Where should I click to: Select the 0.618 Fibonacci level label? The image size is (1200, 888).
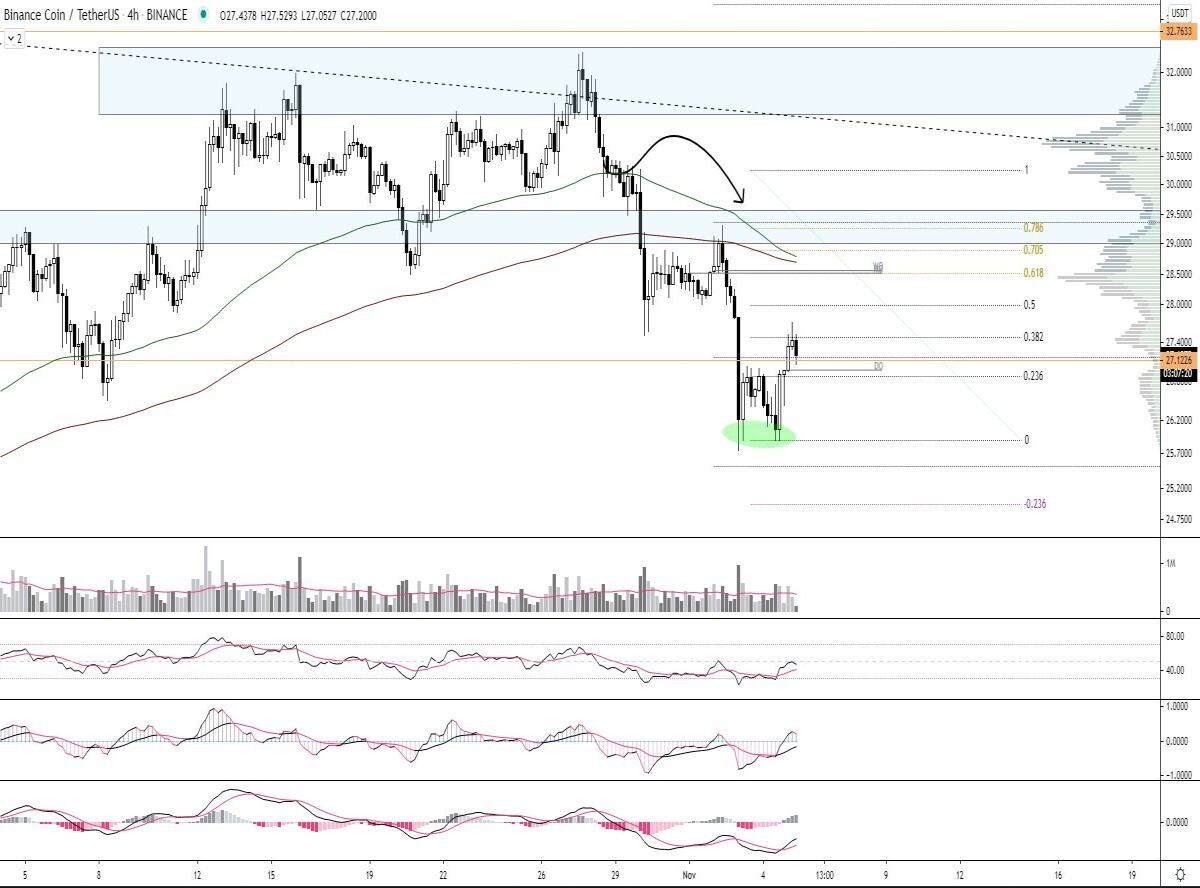coord(1033,273)
